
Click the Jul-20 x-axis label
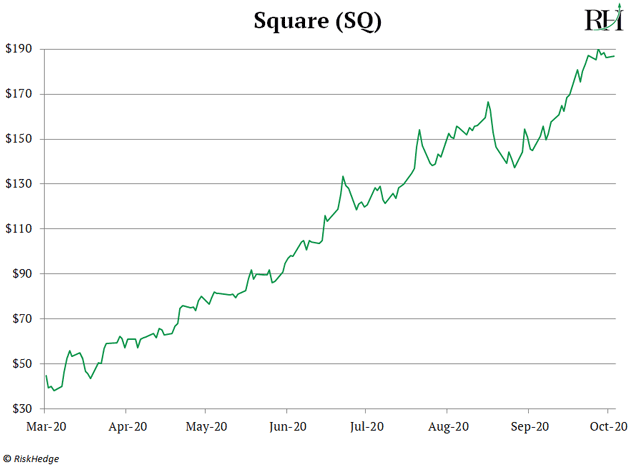pyautogui.click(x=367, y=427)
